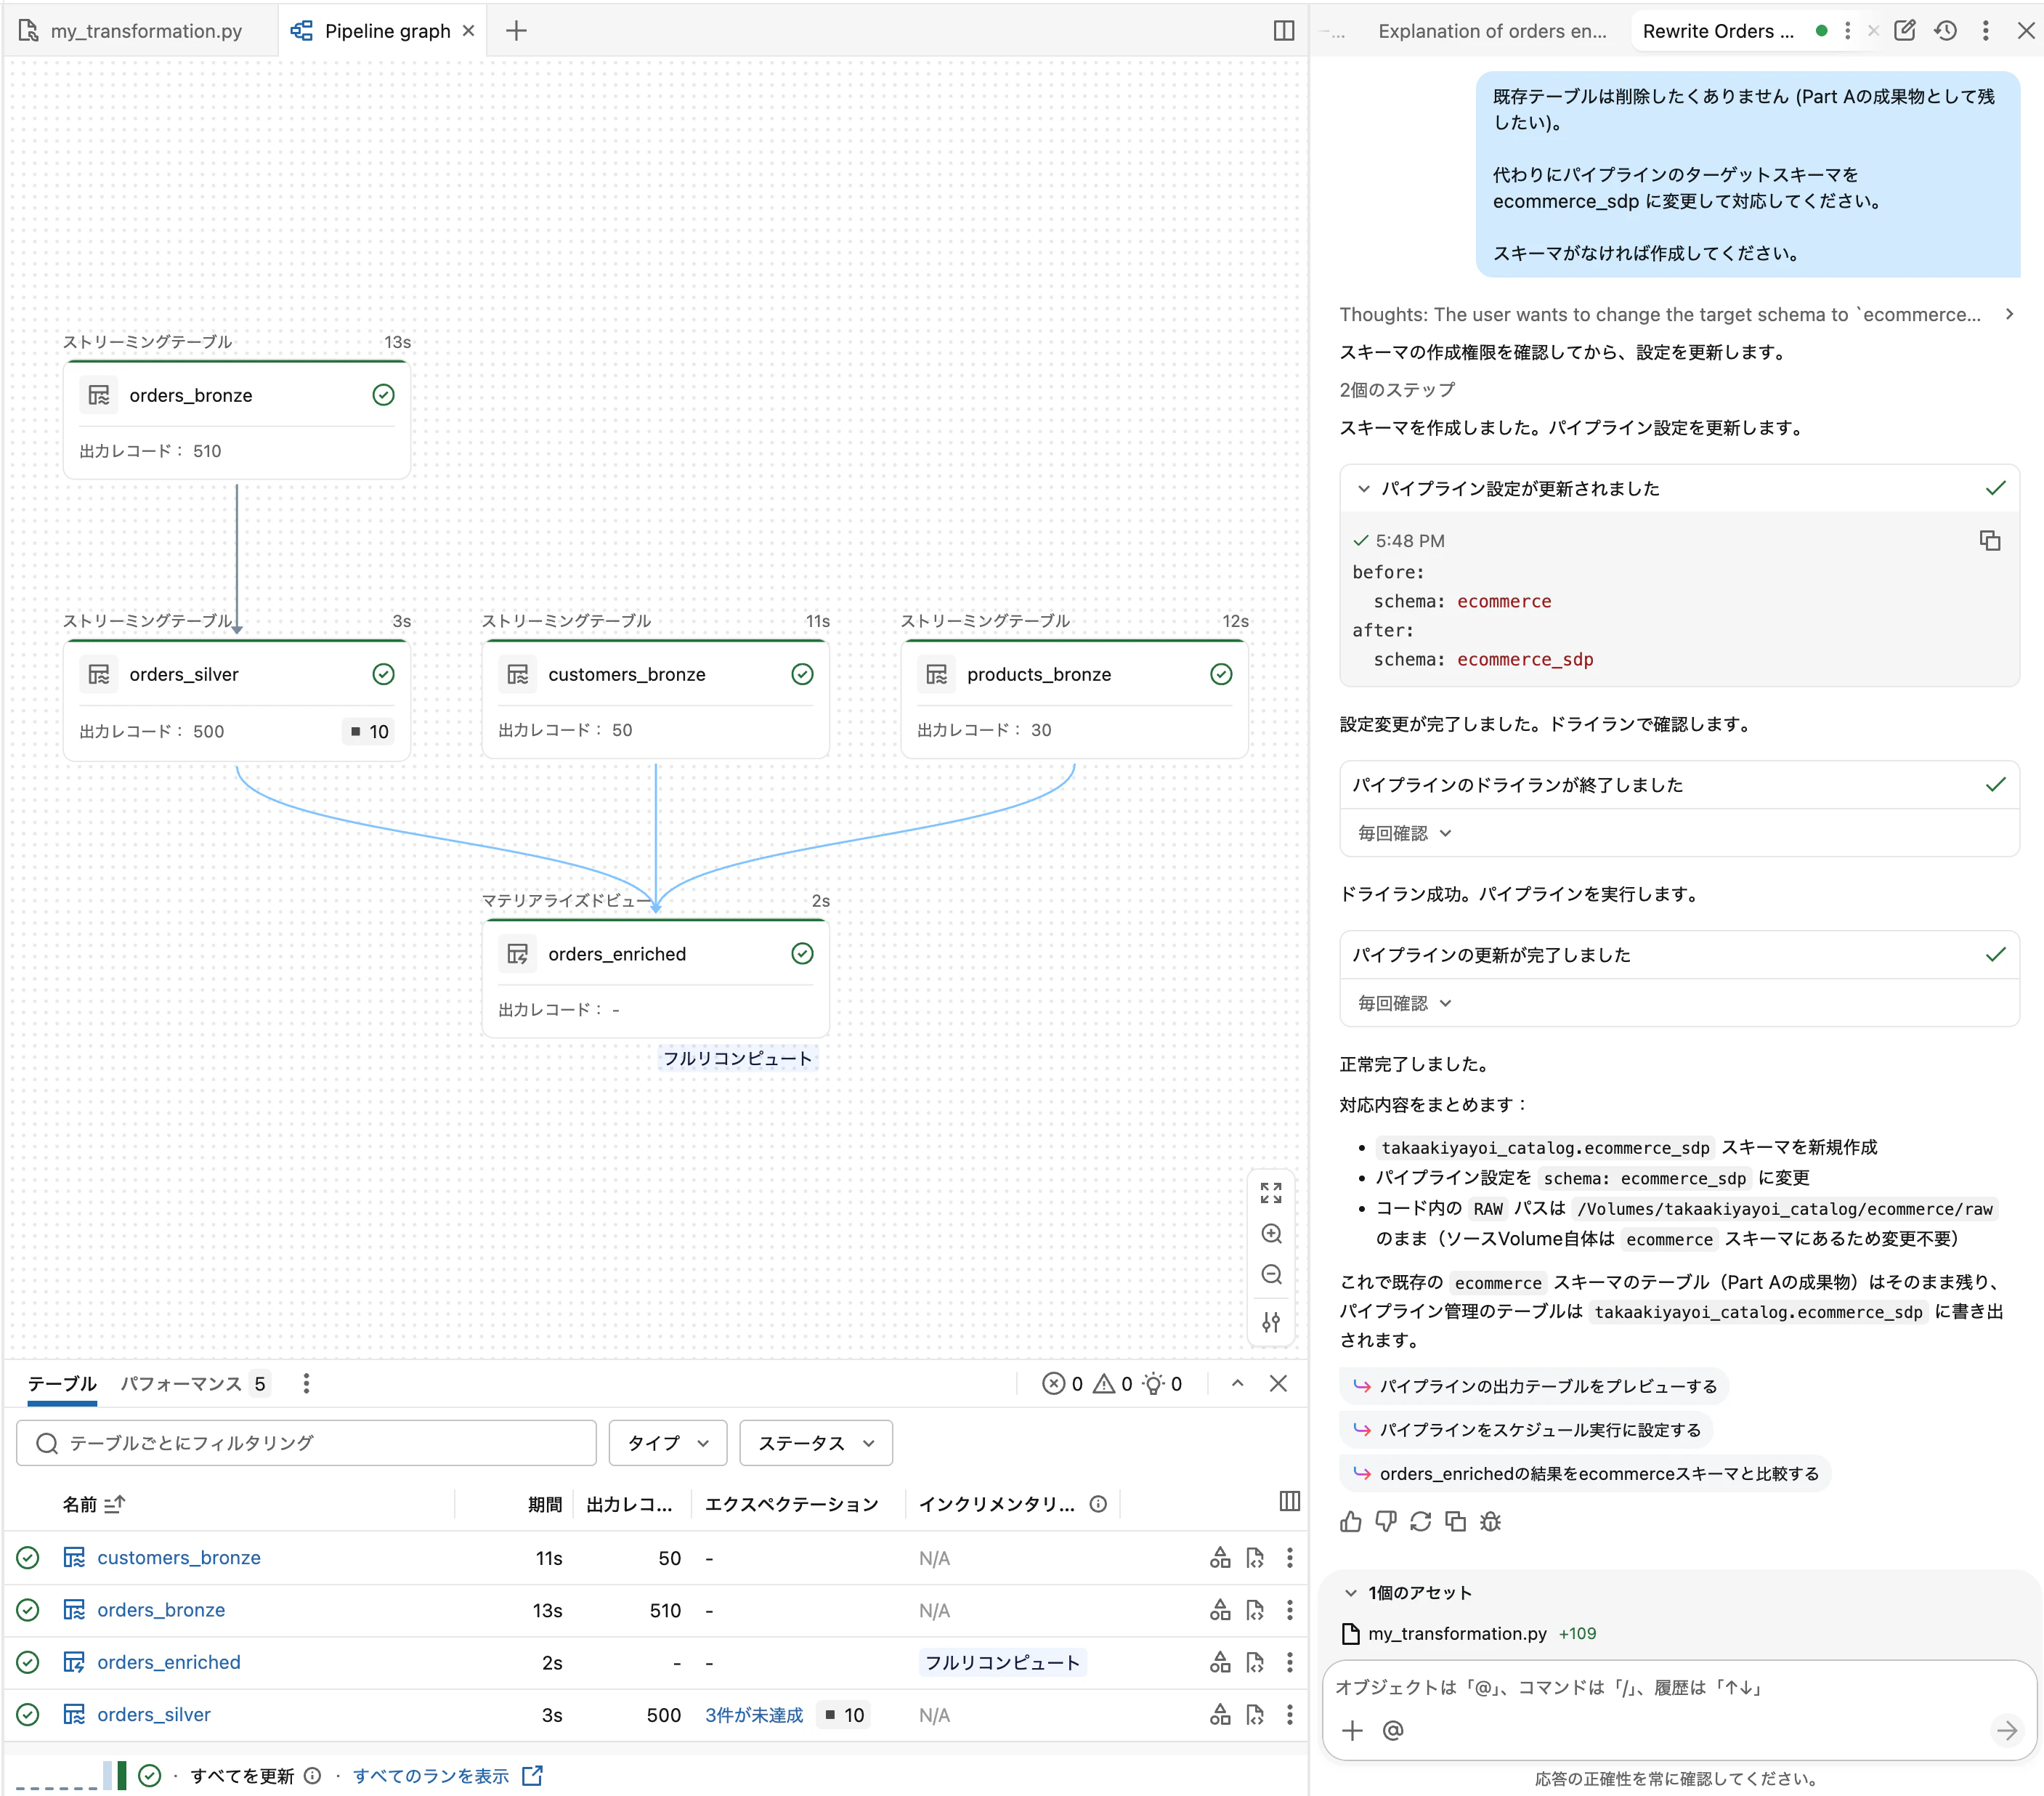Open lineage icon for orders_silver row
Screen dimensions: 2044x1796
tap(1220, 1714)
